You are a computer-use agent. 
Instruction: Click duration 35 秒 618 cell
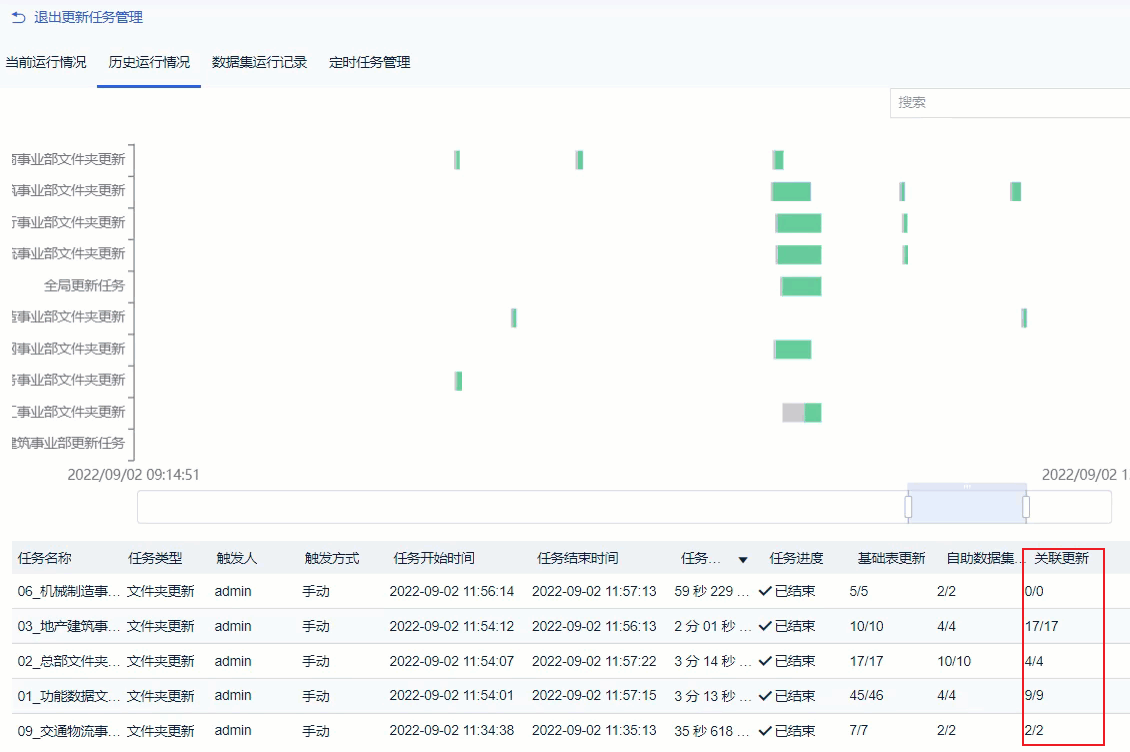tap(712, 730)
